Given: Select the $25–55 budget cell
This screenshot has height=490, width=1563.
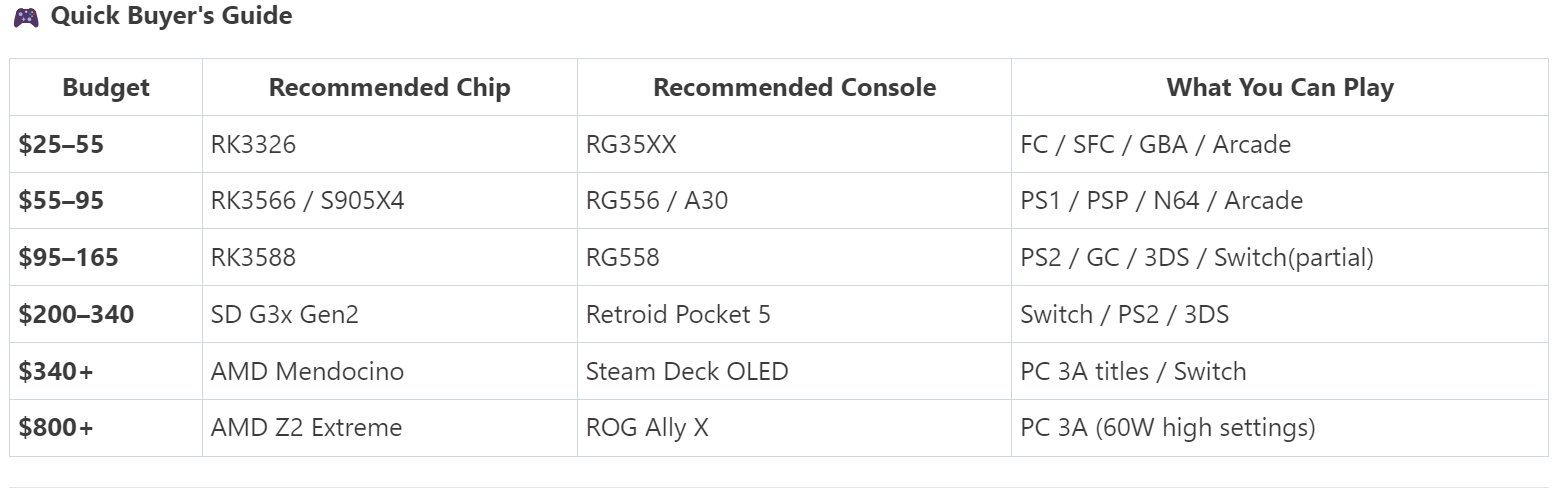Looking at the screenshot, I should pos(61,145).
